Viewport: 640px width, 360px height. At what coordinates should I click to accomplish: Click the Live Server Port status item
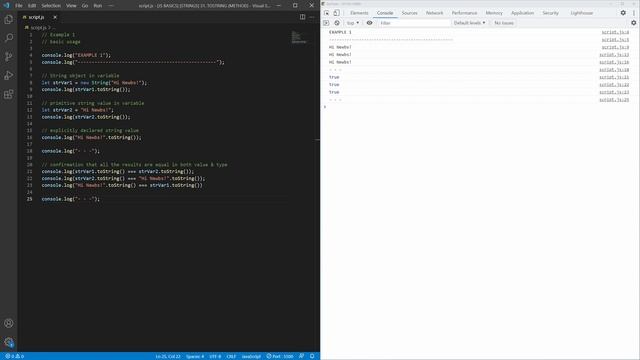tap(280, 356)
